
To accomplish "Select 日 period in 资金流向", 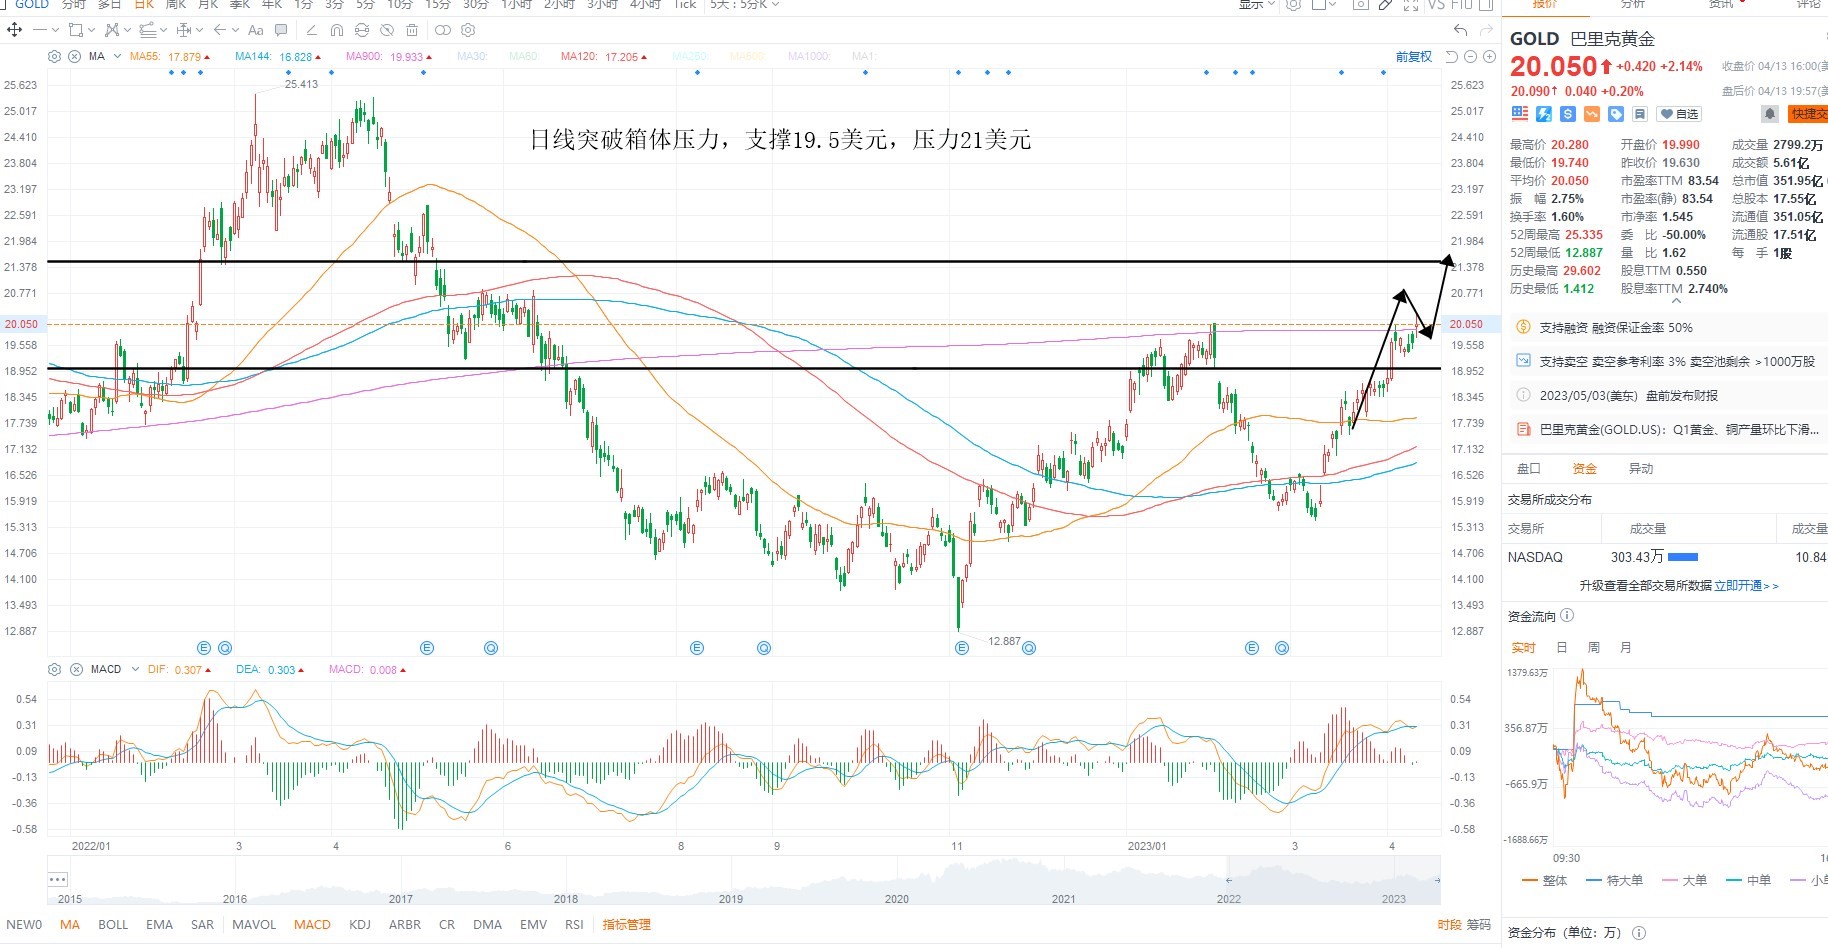I will (1562, 647).
